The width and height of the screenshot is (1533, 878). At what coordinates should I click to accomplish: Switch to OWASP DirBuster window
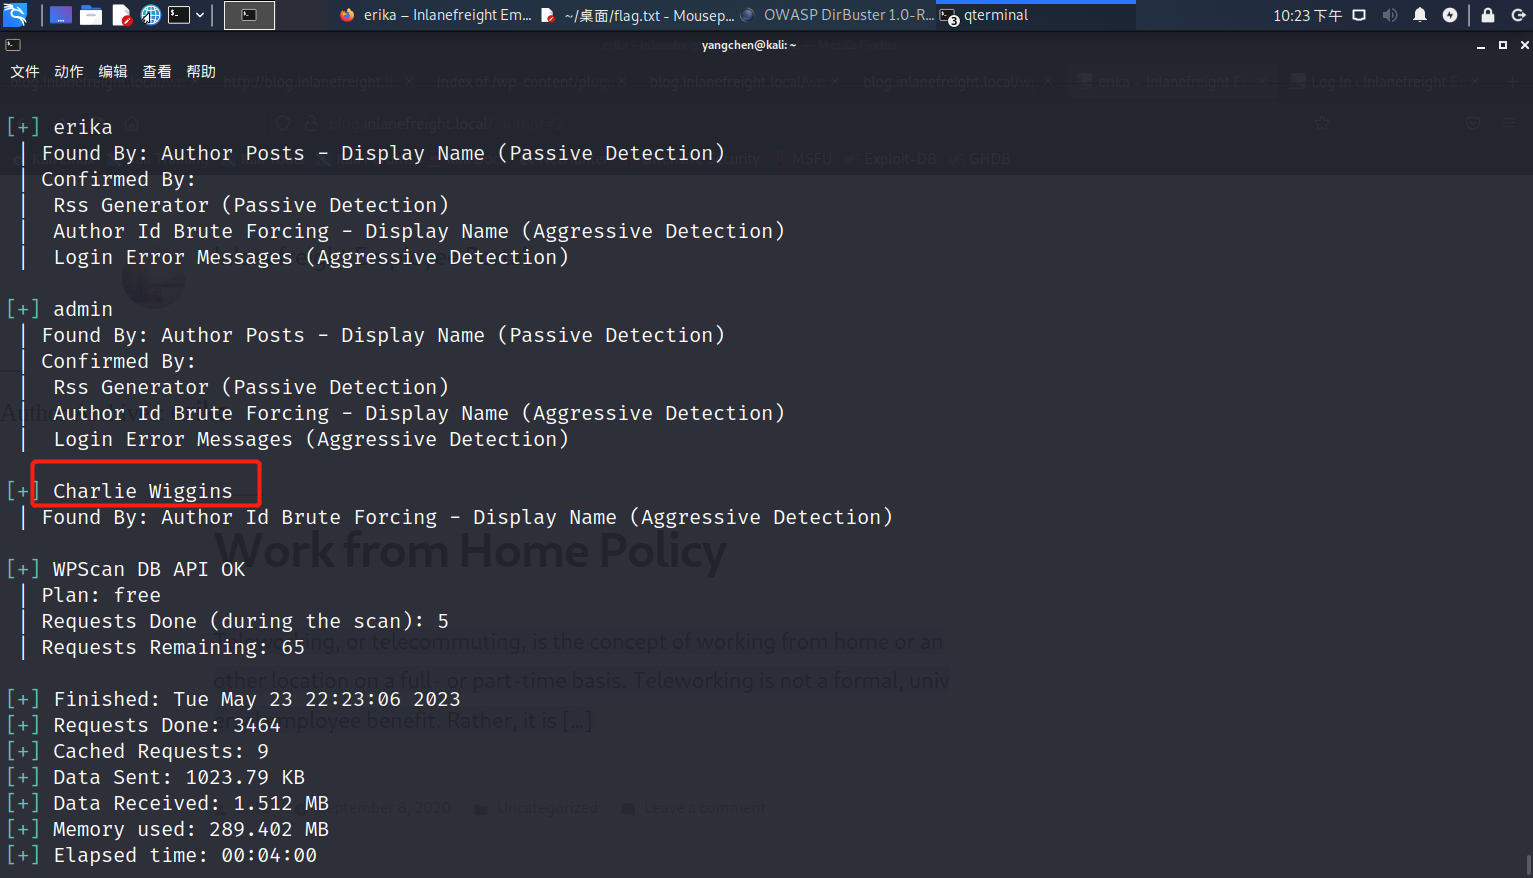pos(838,15)
